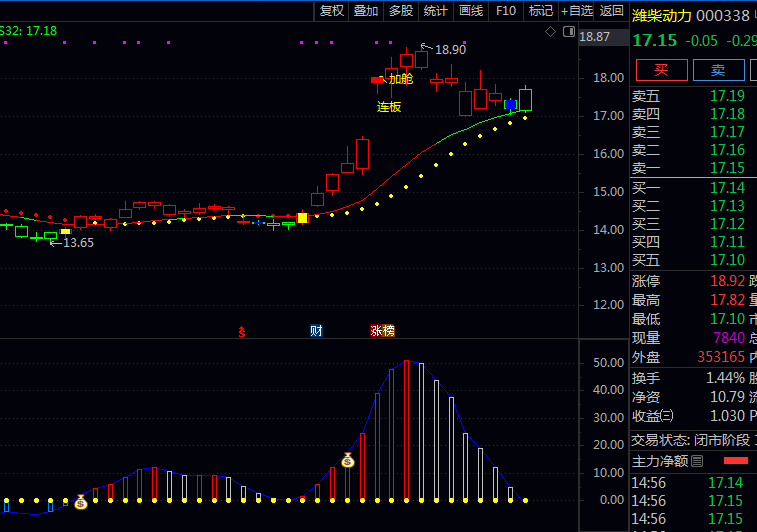
Task: Toggle the 画线 drawing tool
Action: 471,11
